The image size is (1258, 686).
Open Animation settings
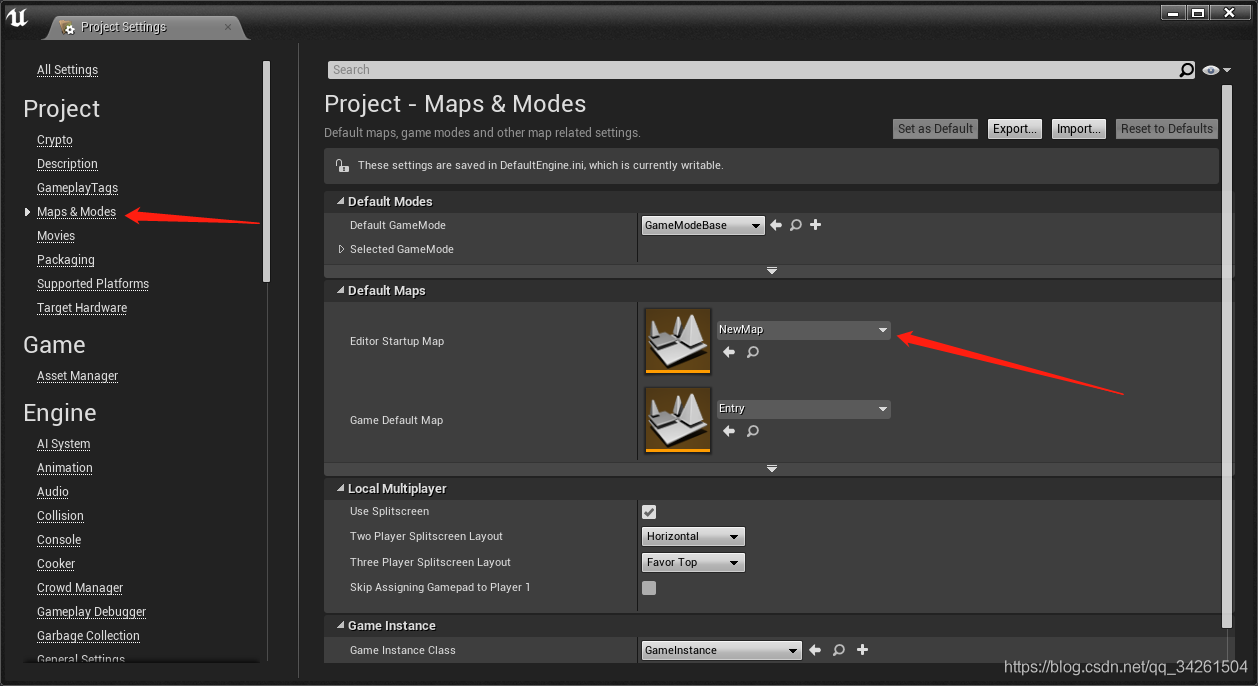pyautogui.click(x=65, y=468)
